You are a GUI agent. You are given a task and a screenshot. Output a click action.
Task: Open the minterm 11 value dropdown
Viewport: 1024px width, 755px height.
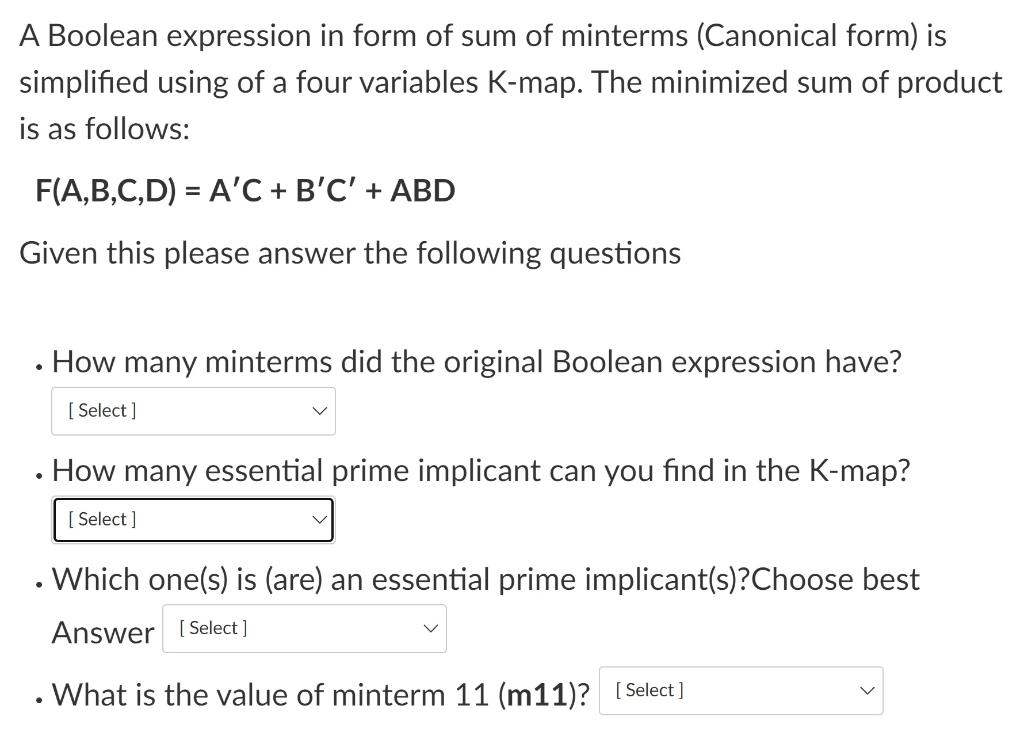pos(740,691)
